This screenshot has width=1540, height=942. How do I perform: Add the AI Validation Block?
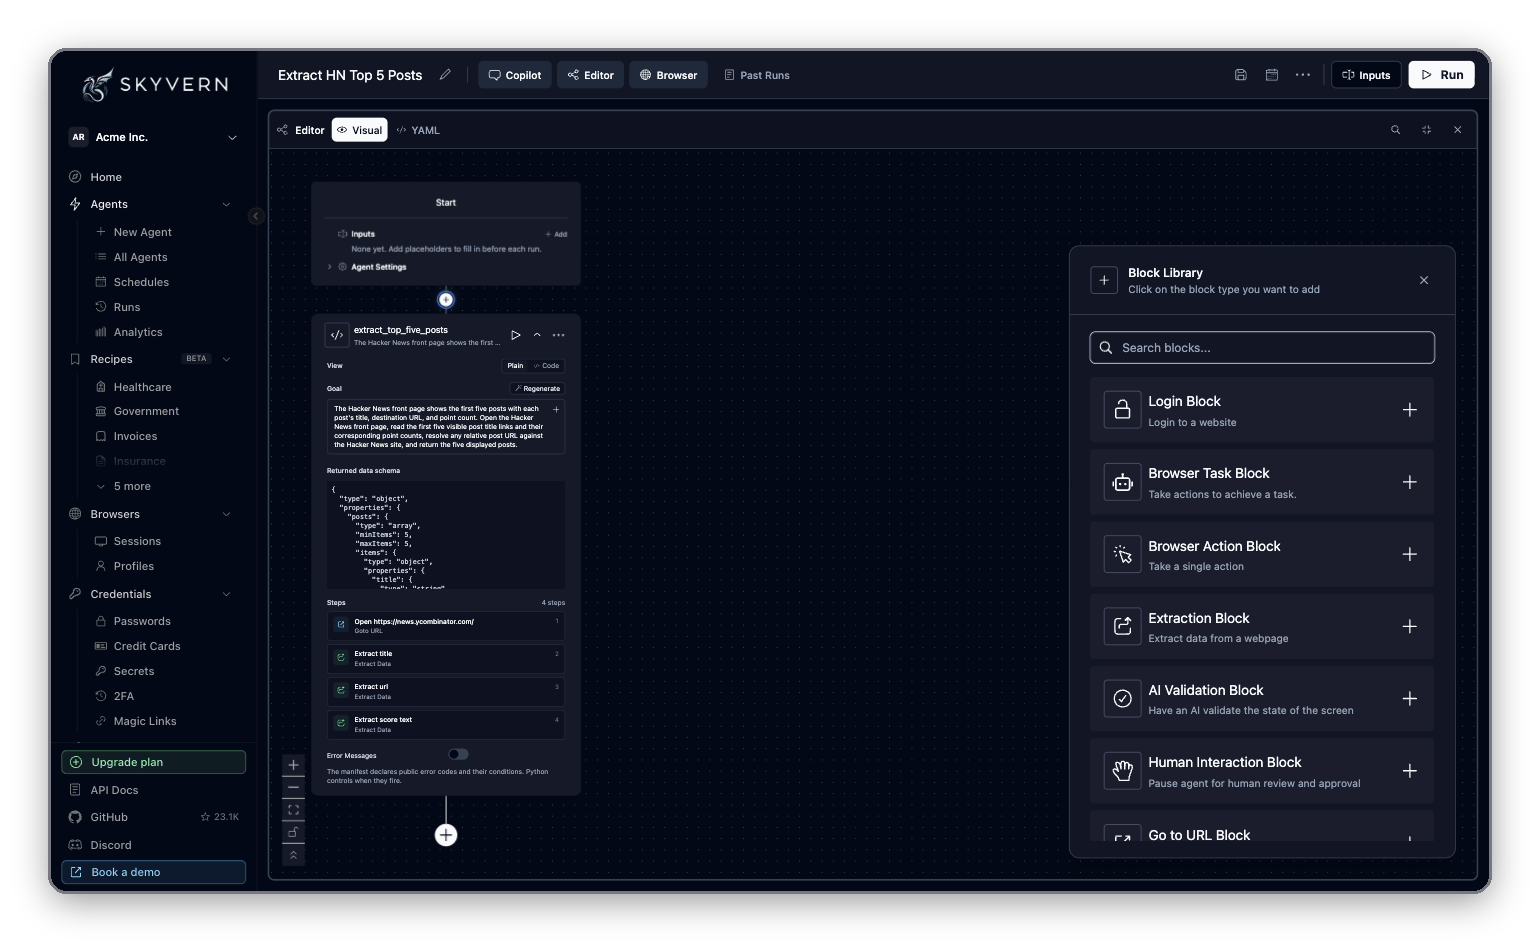pos(1409,698)
